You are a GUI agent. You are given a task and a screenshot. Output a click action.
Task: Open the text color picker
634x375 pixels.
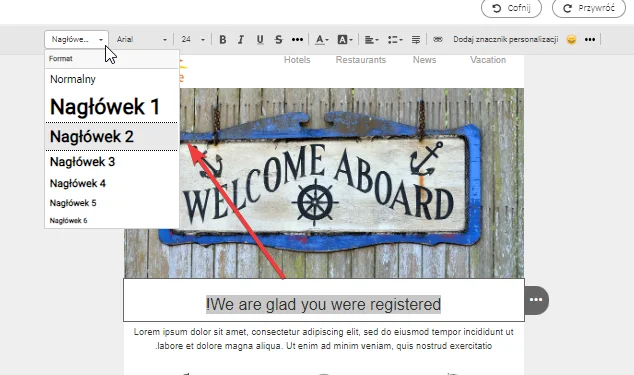click(321, 40)
